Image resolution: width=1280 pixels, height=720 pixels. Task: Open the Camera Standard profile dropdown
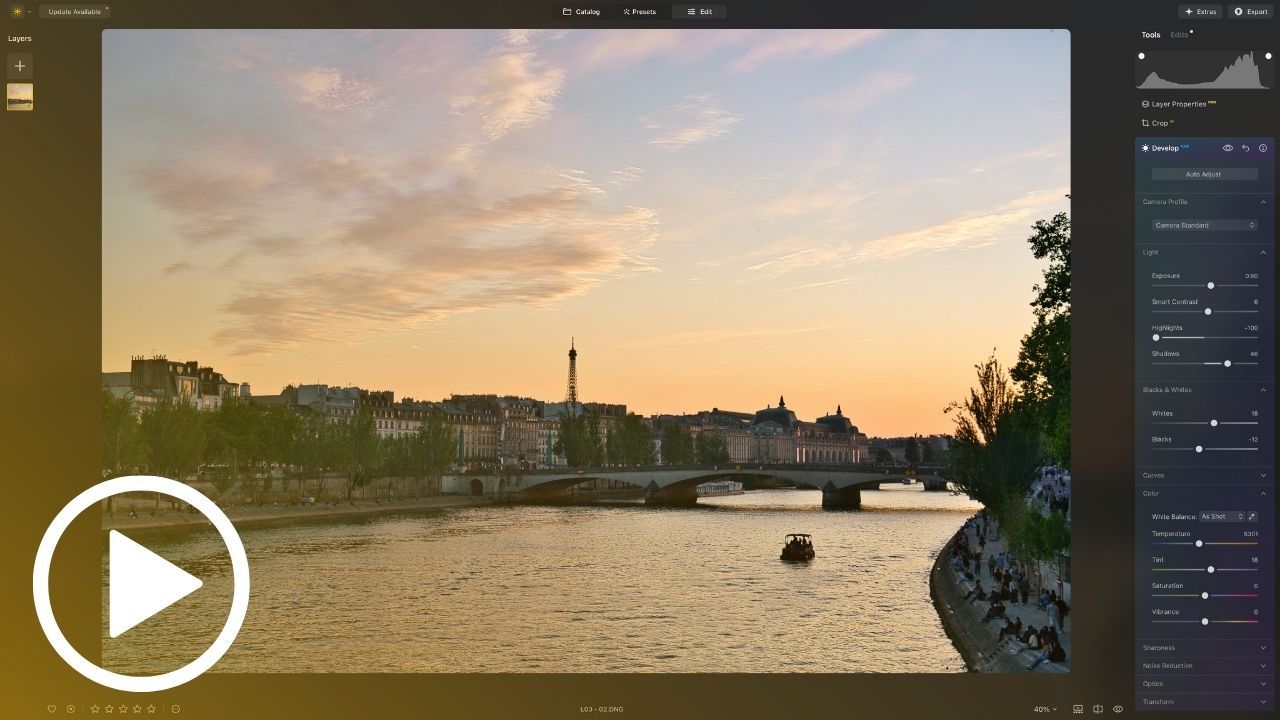1204,225
